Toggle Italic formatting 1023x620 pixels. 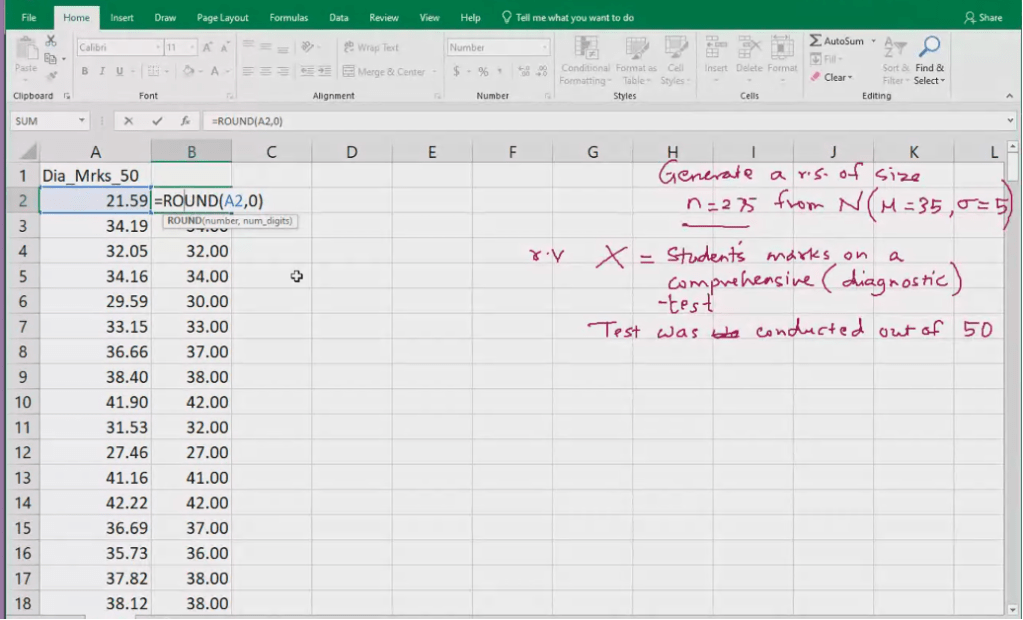click(x=102, y=71)
